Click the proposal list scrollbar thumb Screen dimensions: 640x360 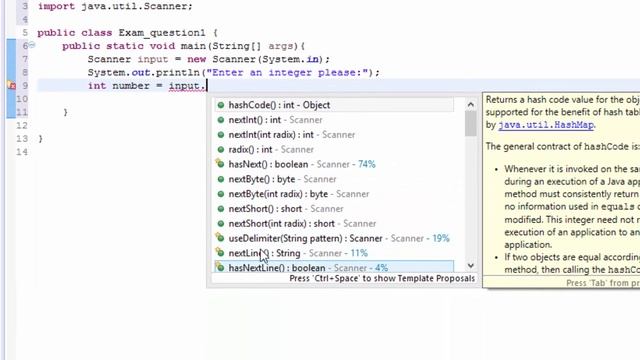[x=471, y=123]
